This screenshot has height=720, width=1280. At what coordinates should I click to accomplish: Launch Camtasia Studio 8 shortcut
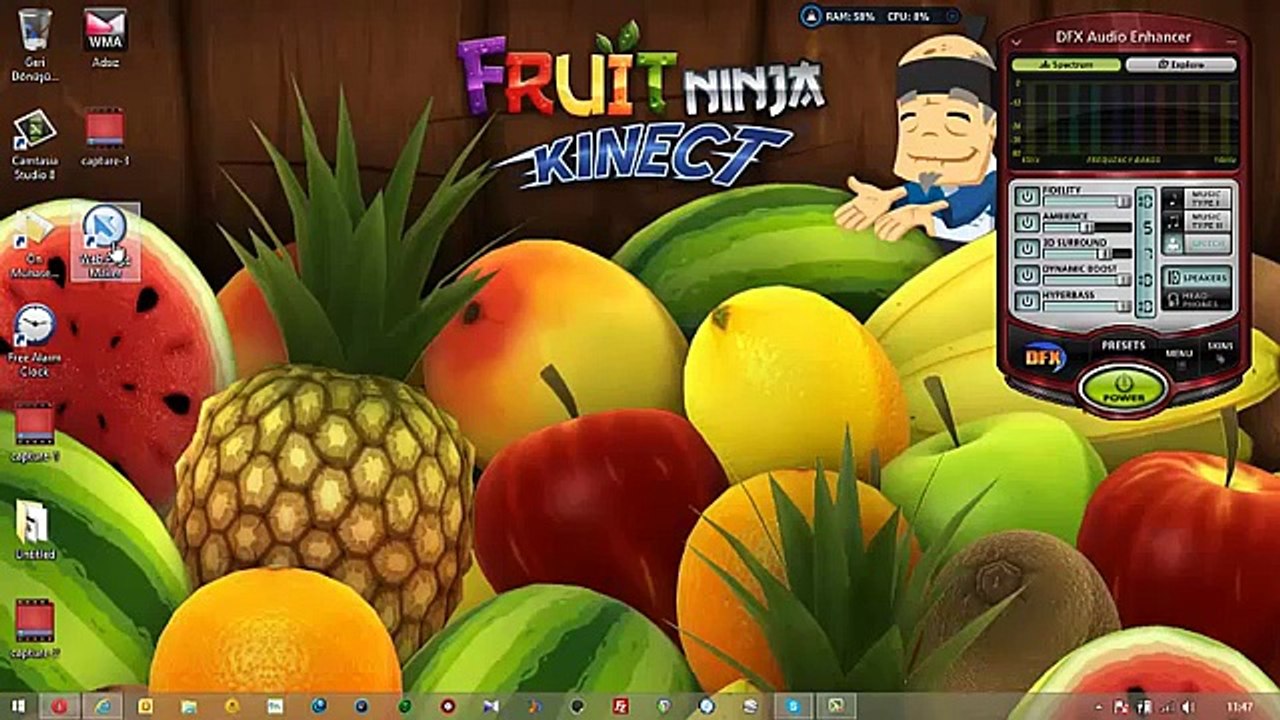[34, 144]
